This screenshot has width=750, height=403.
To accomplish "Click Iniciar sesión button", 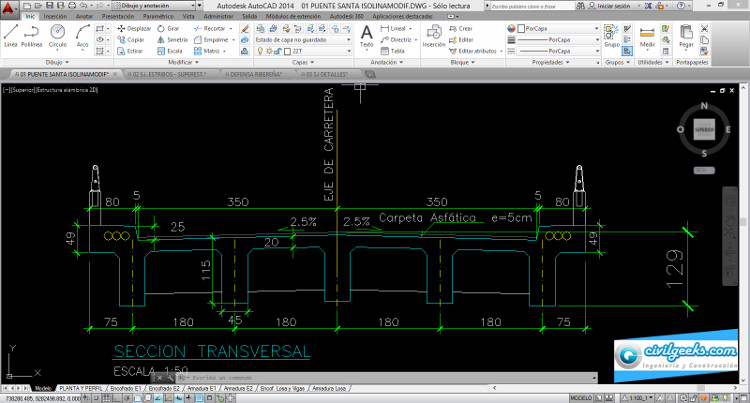I will tap(609, 6).
